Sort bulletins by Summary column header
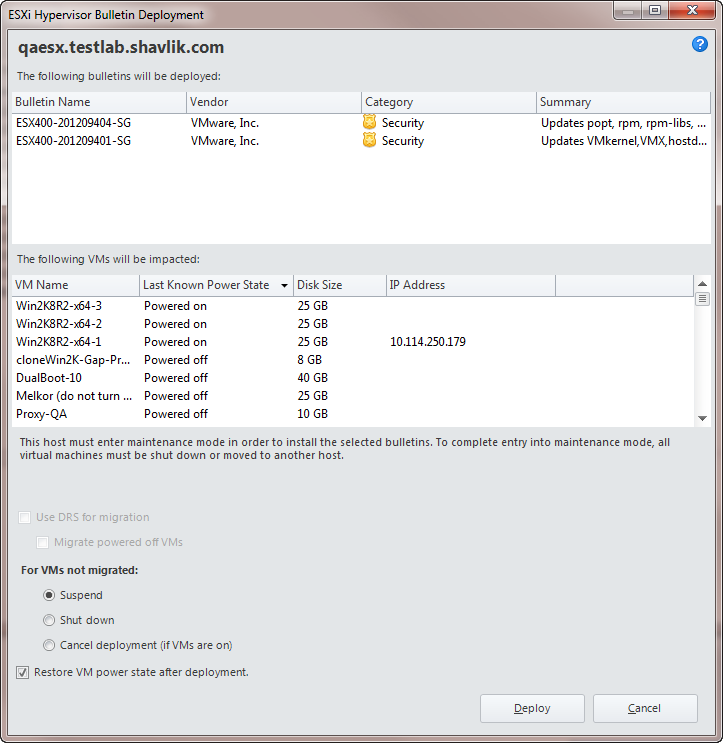Viewport: 723px width, 743px height. [624, 102]
